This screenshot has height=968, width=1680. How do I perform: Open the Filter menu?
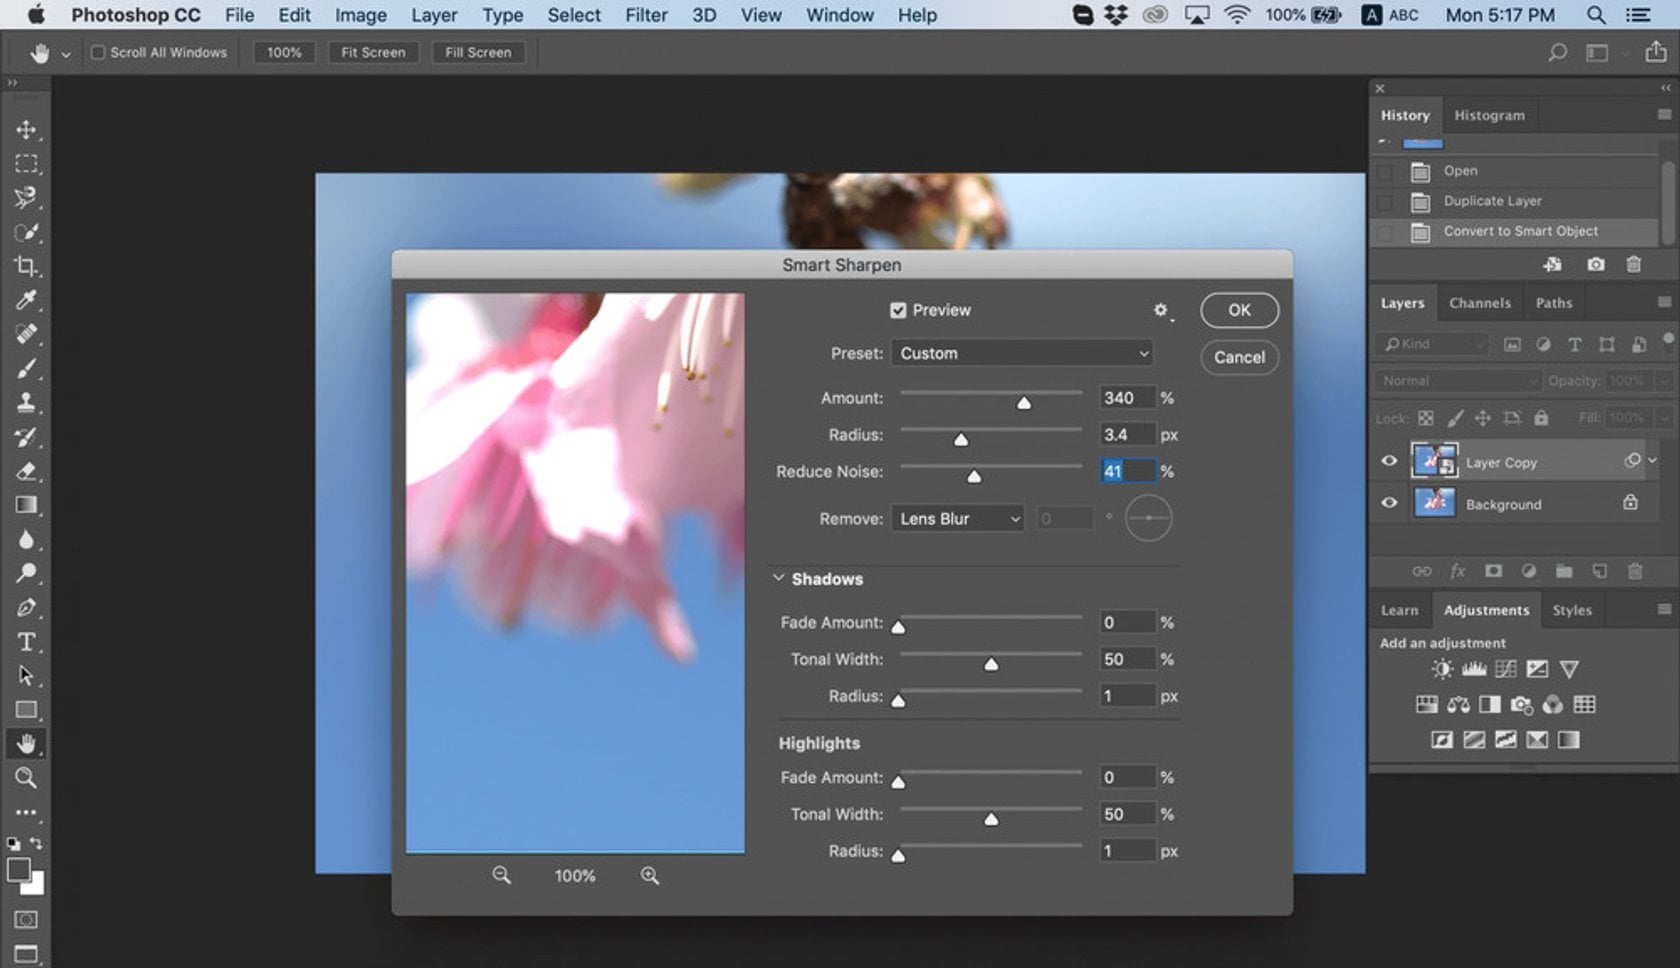click(x=646, y=15)
